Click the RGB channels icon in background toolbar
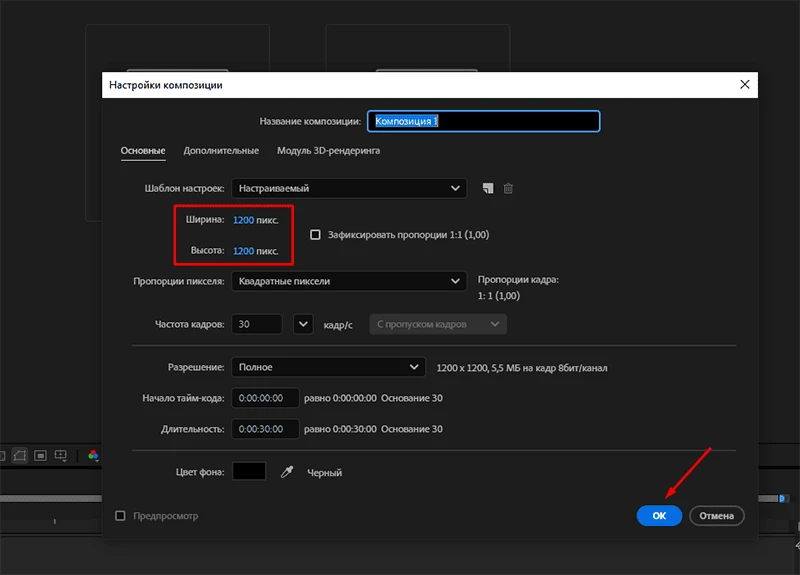The width and height of the screenshot is (800, 575). (93, 455)
